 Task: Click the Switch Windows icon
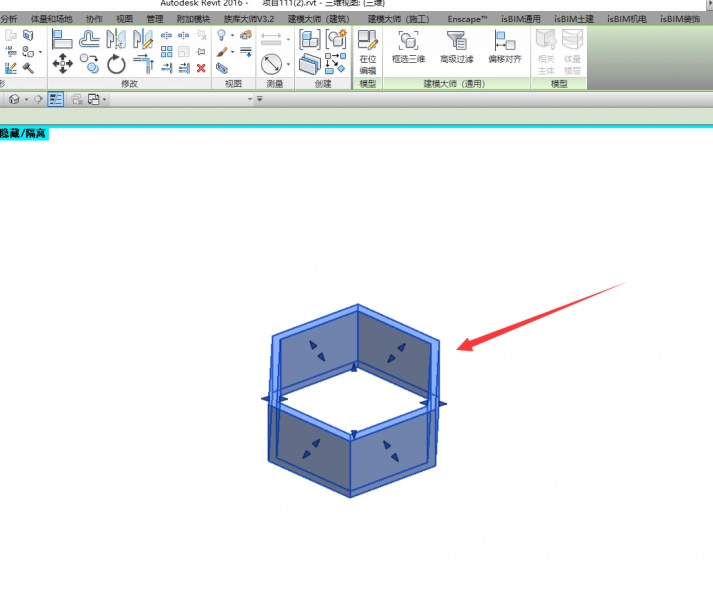94,99
